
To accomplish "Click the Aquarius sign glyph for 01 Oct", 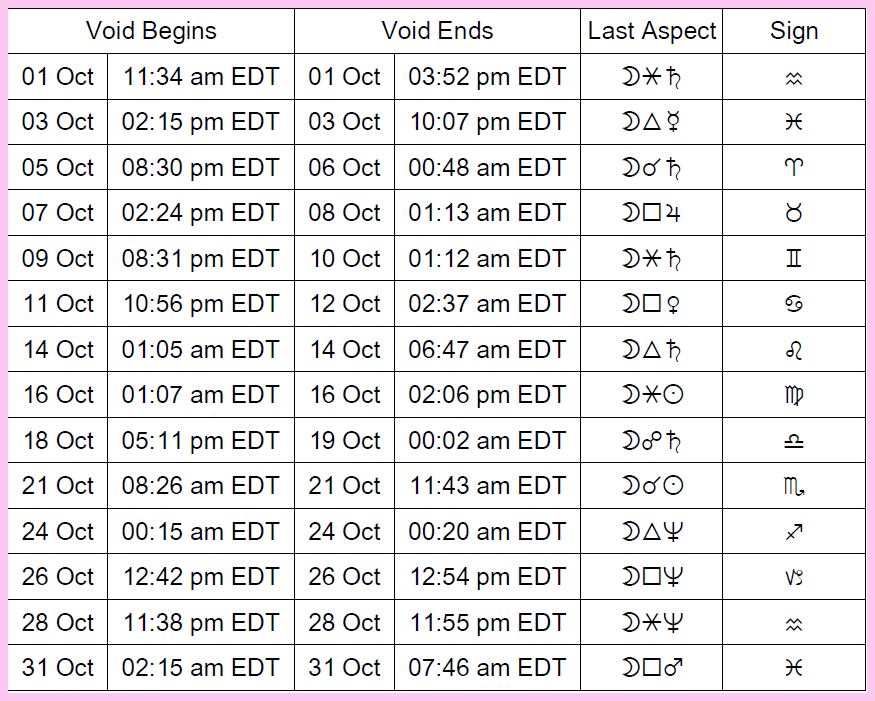I will 794,79.
